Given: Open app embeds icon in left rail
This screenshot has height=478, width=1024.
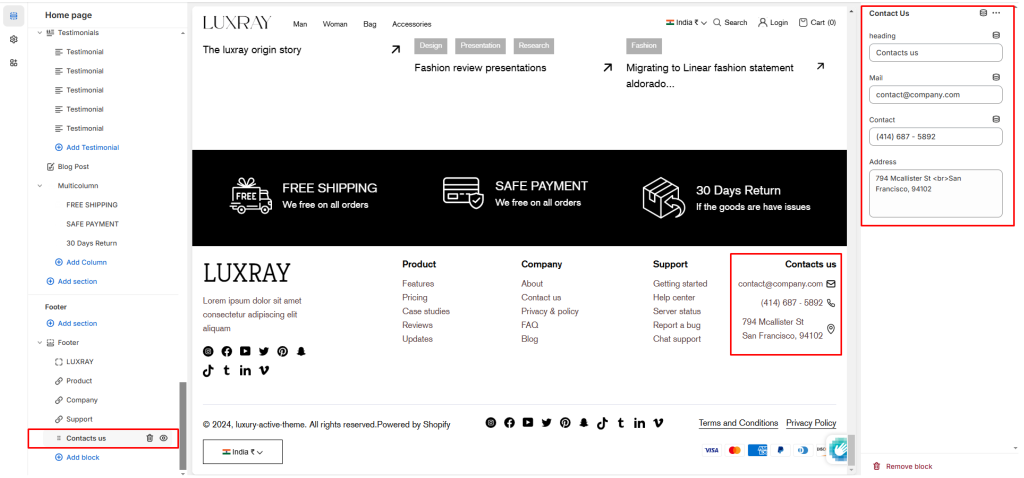Looking at the screenshot, I should pyautogui.click(x=14, y=63).
